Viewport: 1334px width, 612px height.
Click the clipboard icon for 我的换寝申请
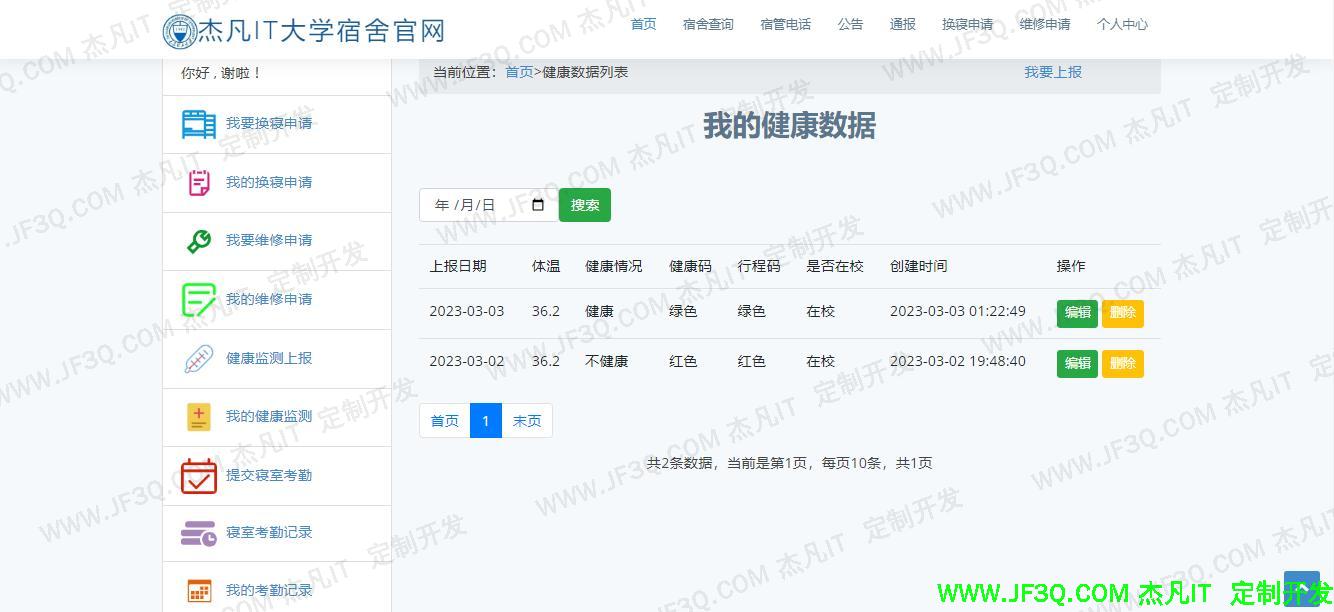197,182
